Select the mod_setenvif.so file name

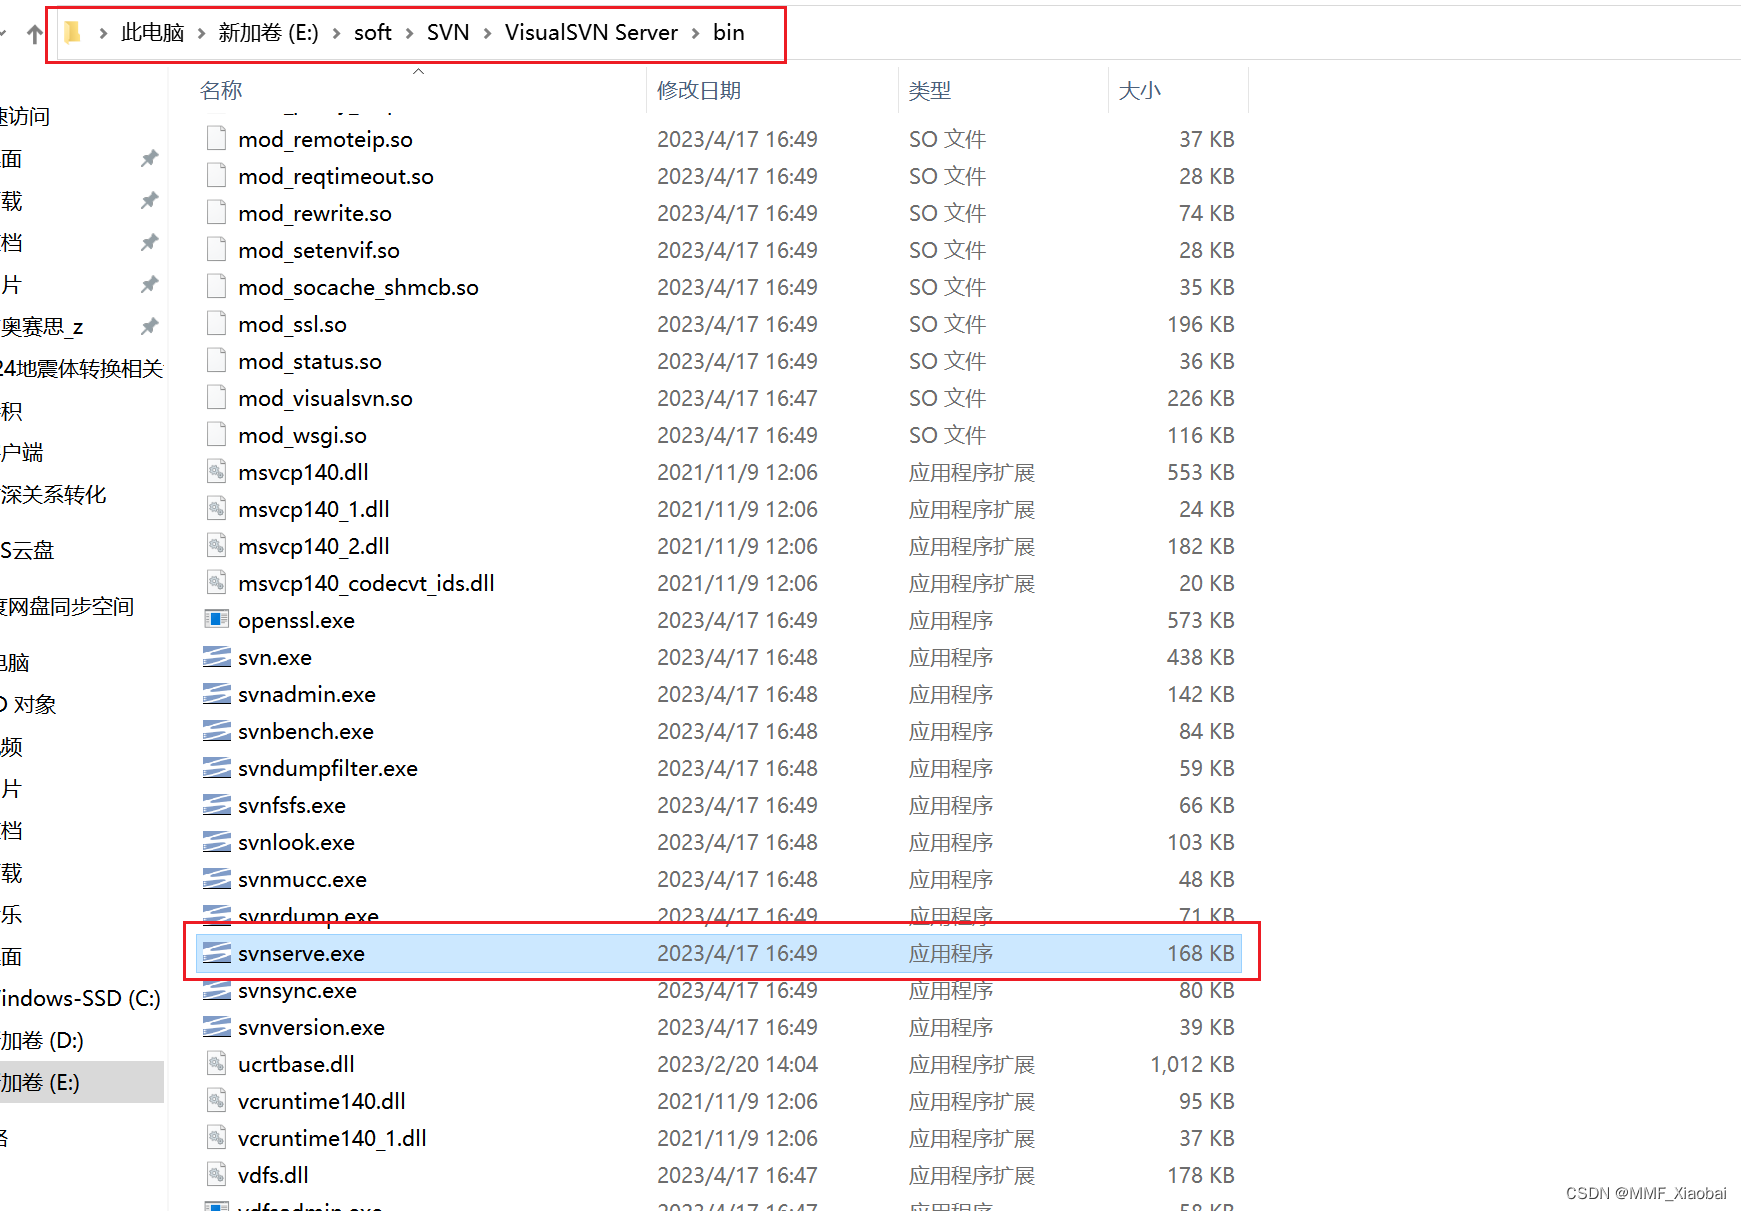click(x=319, y=250)
